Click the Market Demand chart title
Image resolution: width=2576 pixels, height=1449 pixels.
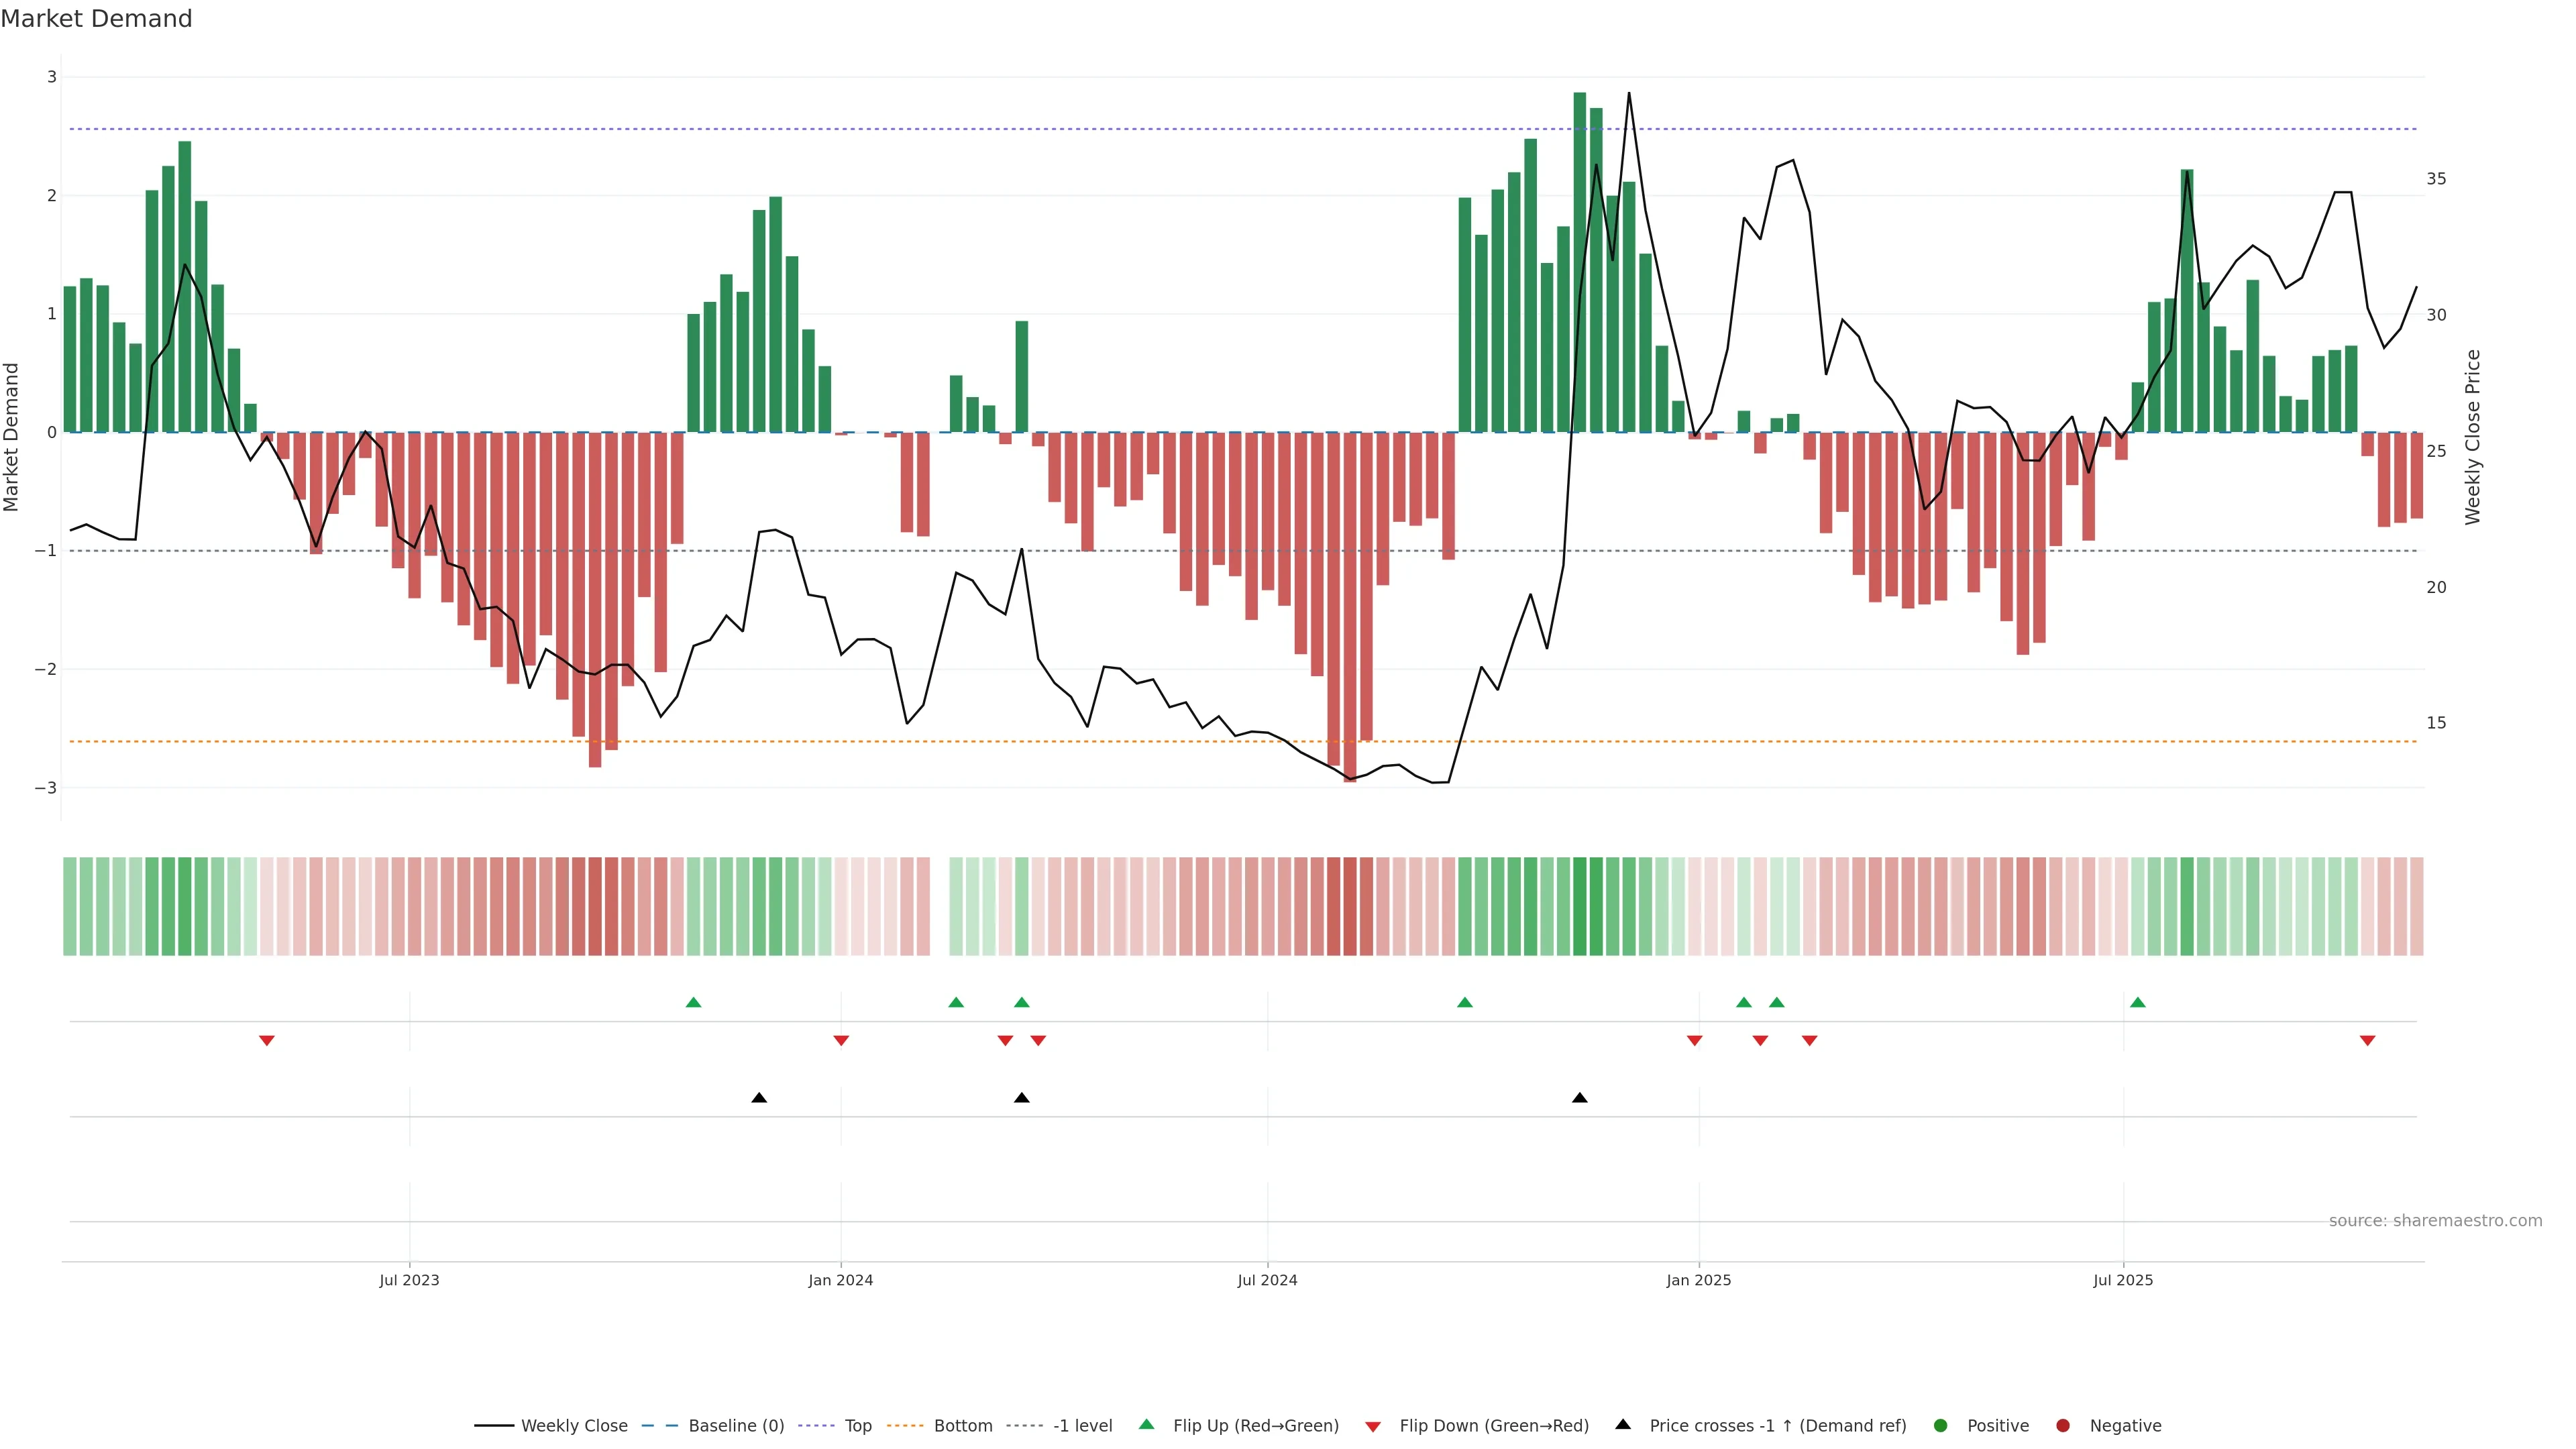click(x=96, y=19)
